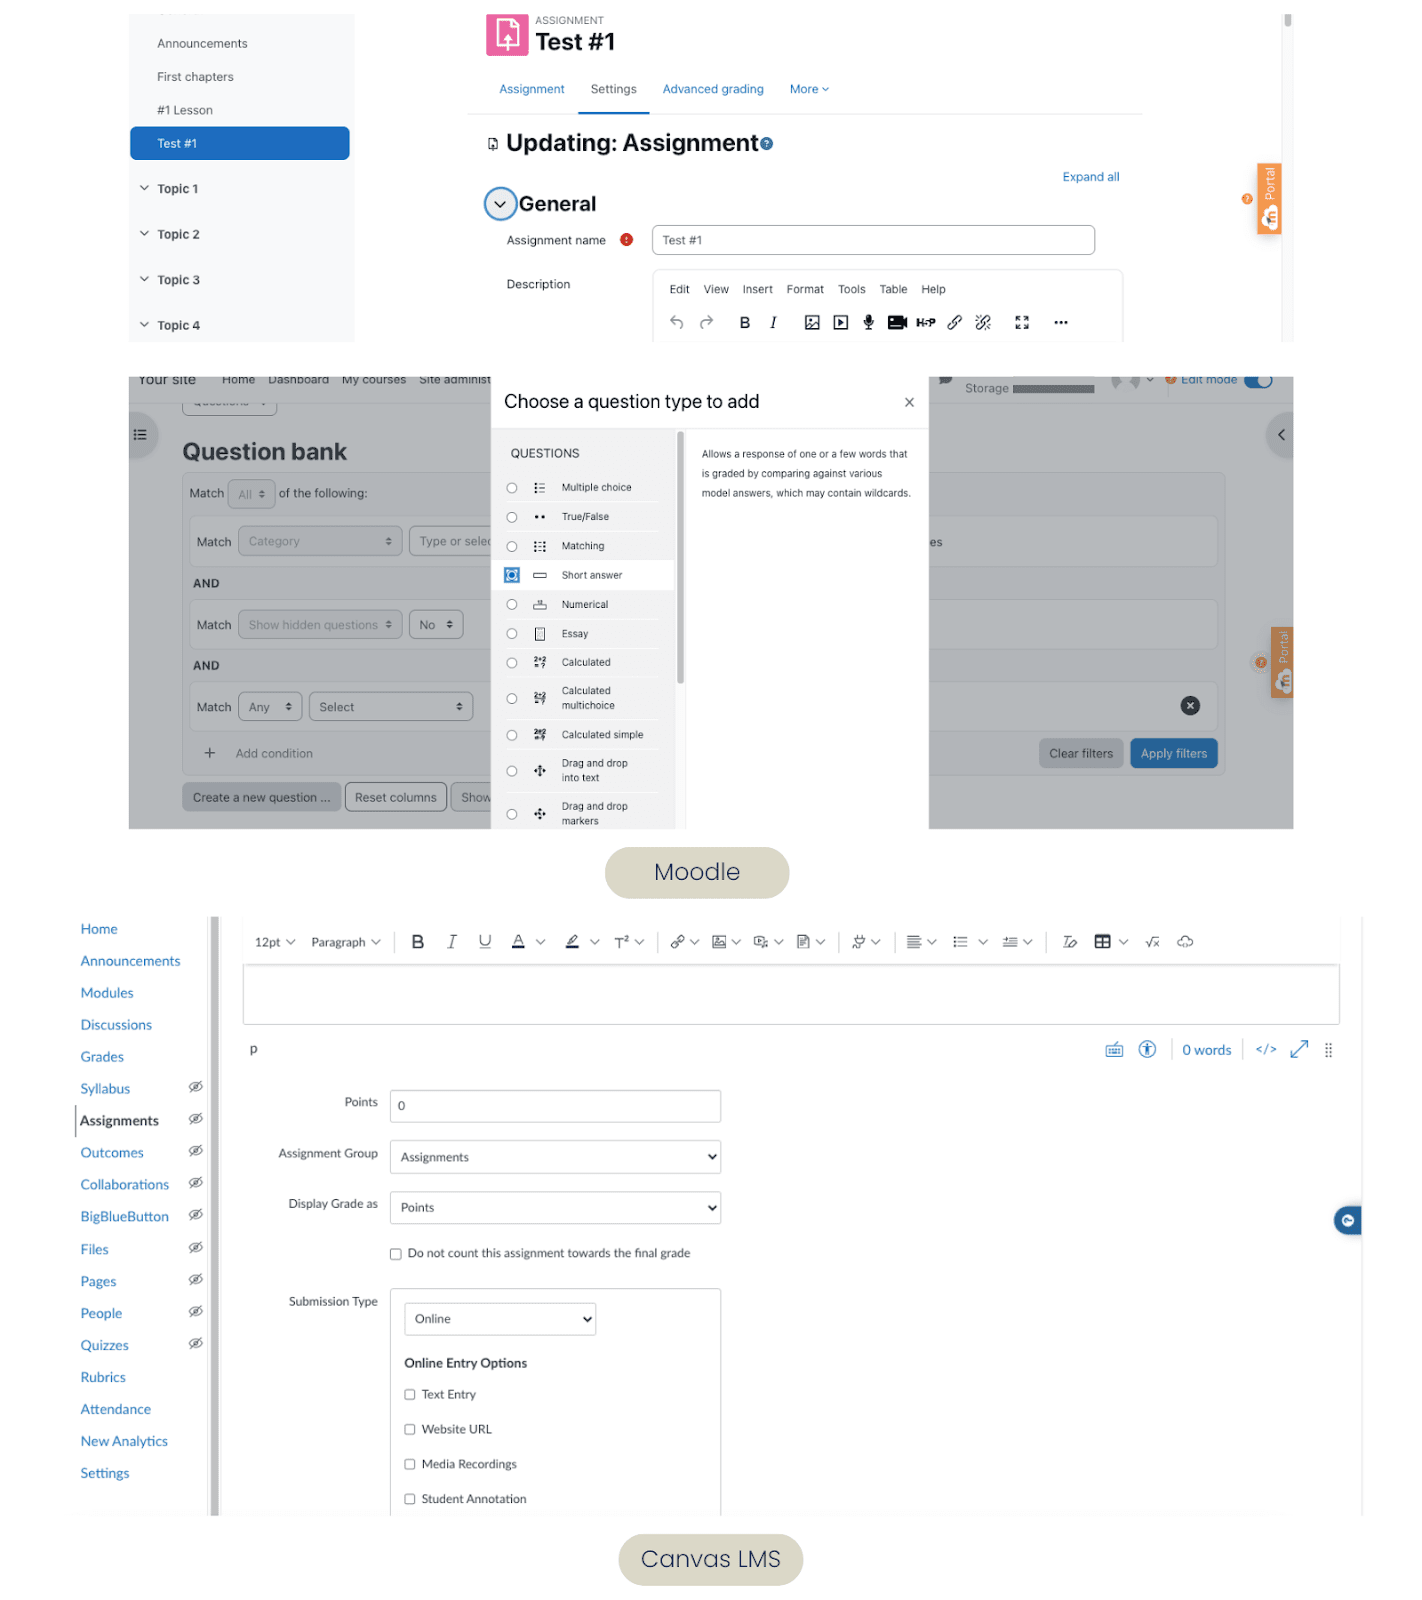Reveal more Moodle editor toolbar buttons
Viewport: 1422px width, 1600px height.
coord(1061,322)
